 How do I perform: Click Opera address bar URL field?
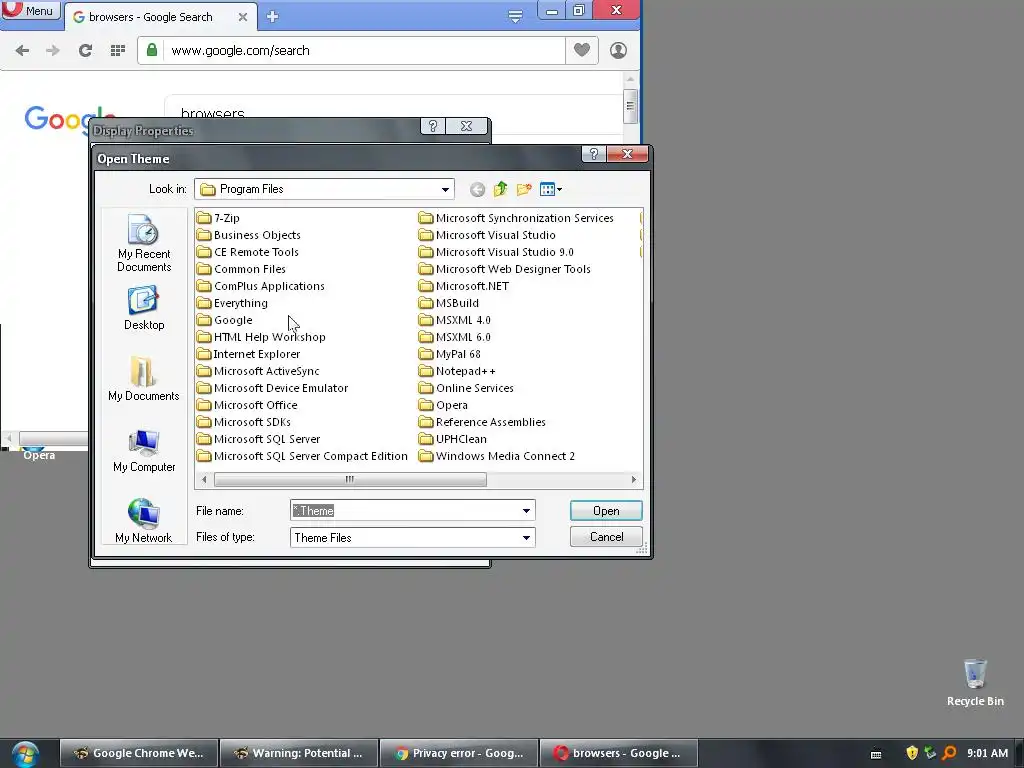pyautogui.click(x=363, y=50)
